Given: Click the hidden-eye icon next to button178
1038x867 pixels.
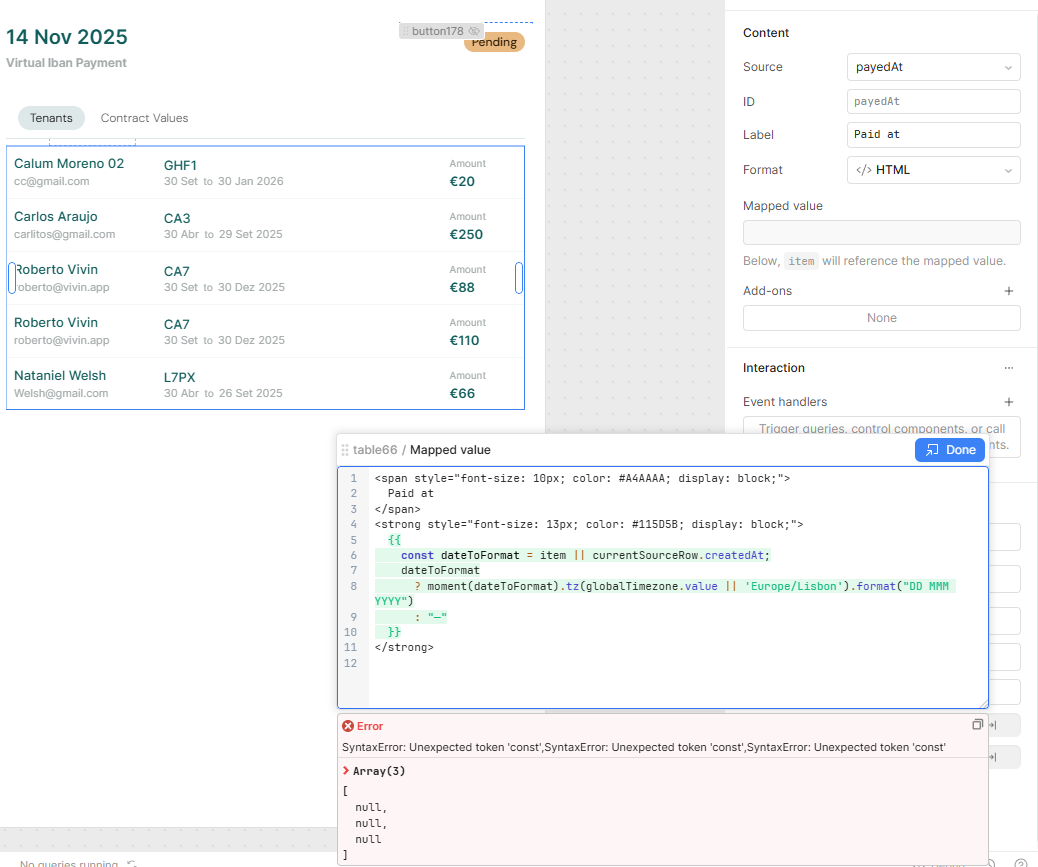Looking at the screenshot, I should tap(474, 31).
